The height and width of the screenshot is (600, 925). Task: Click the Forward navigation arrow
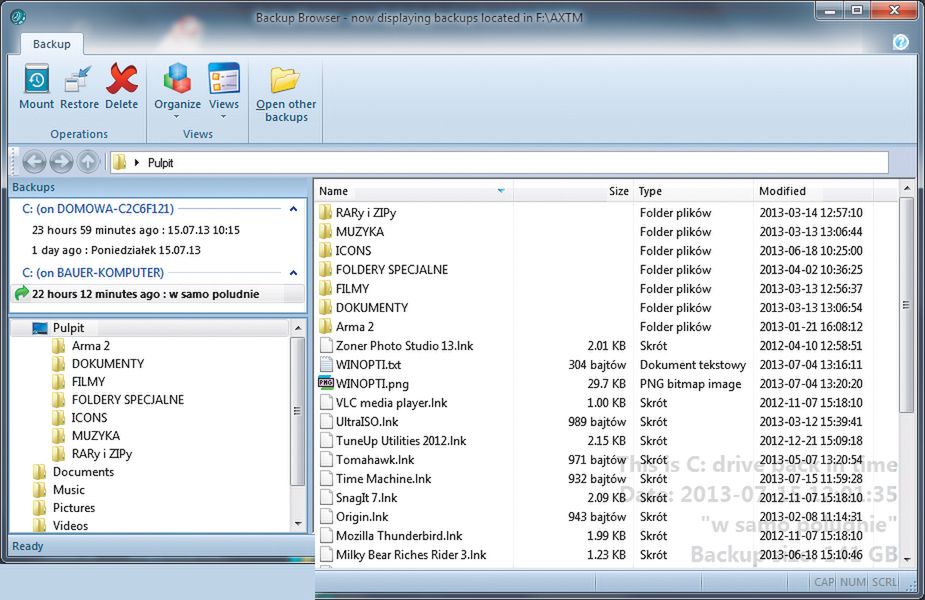61,162
